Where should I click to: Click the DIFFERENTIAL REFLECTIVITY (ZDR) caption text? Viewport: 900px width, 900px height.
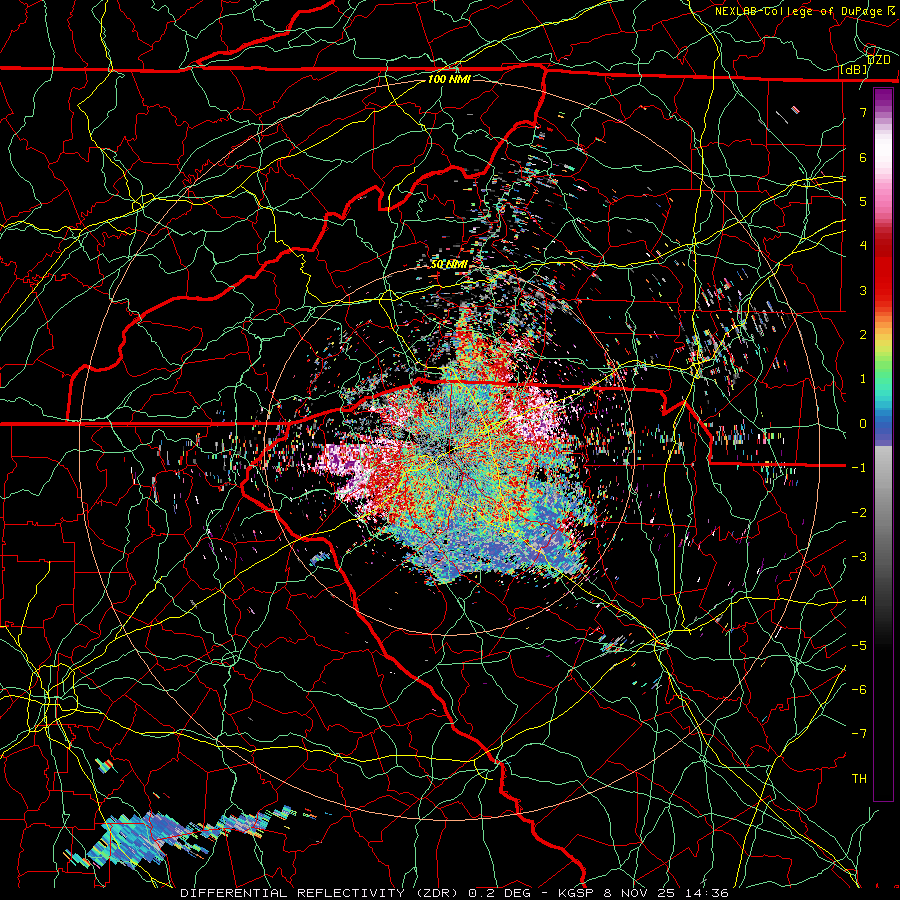tap(319, 893)
